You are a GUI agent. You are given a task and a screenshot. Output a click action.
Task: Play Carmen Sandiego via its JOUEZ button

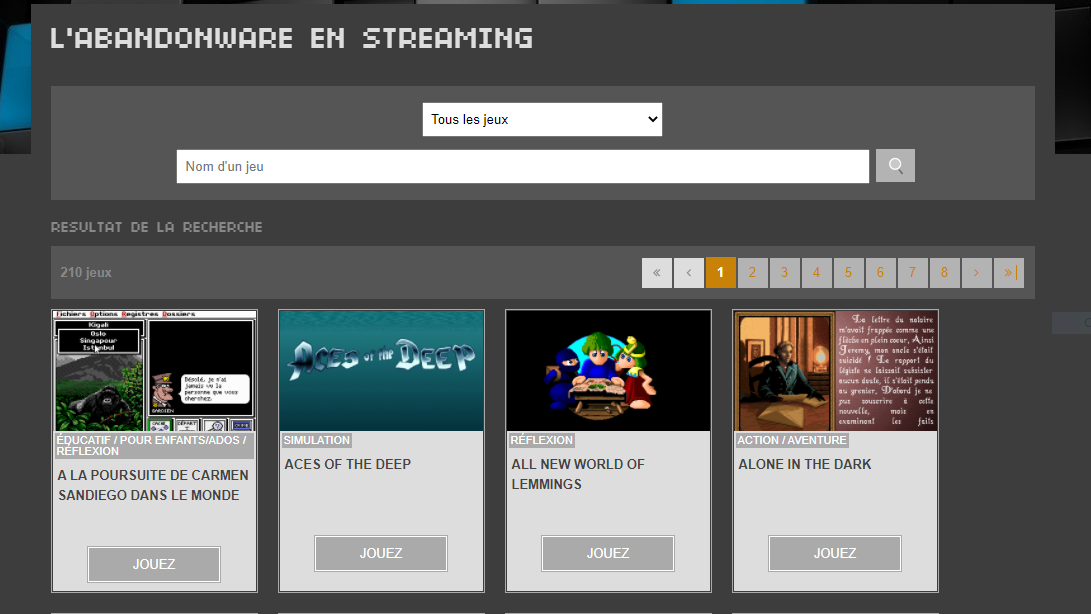[x=154, y=564]
